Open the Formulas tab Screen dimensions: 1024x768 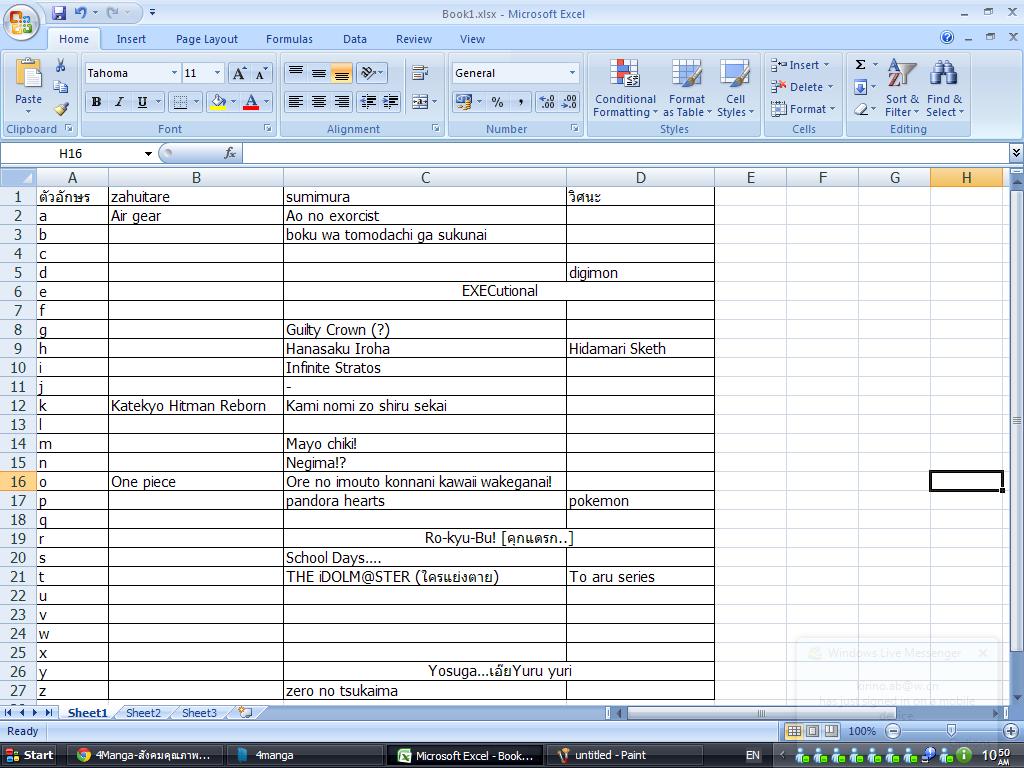289,39
